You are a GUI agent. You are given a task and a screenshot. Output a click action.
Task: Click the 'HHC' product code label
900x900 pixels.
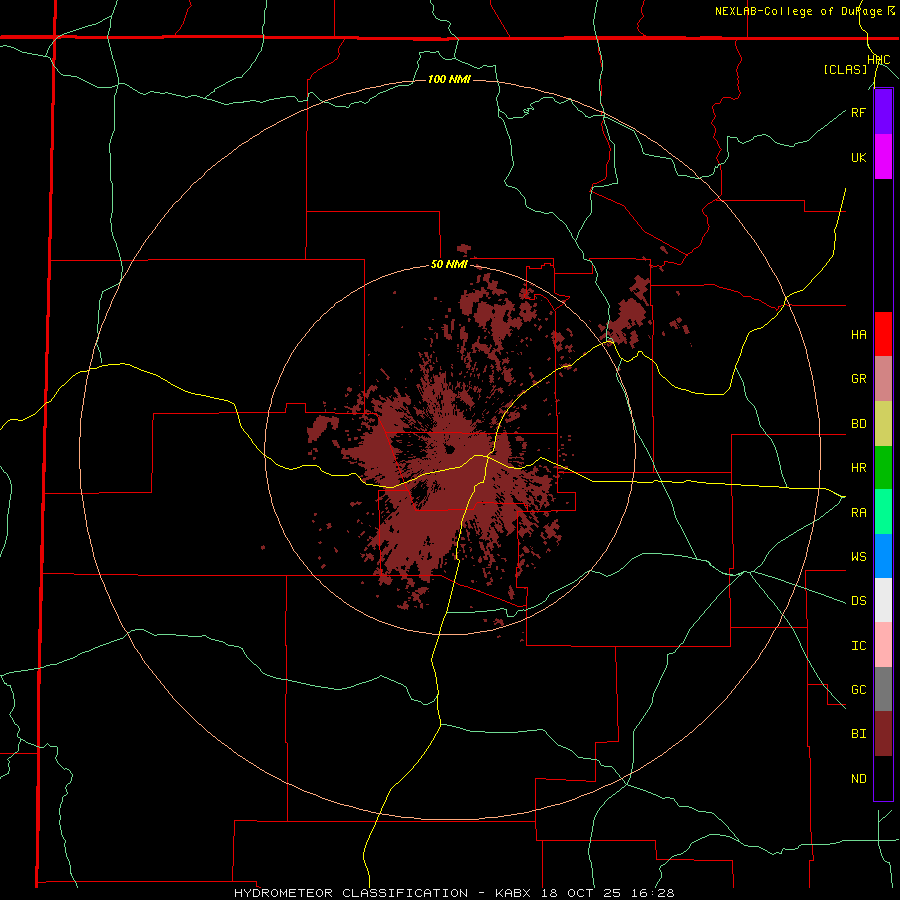[x=879, y=60]
